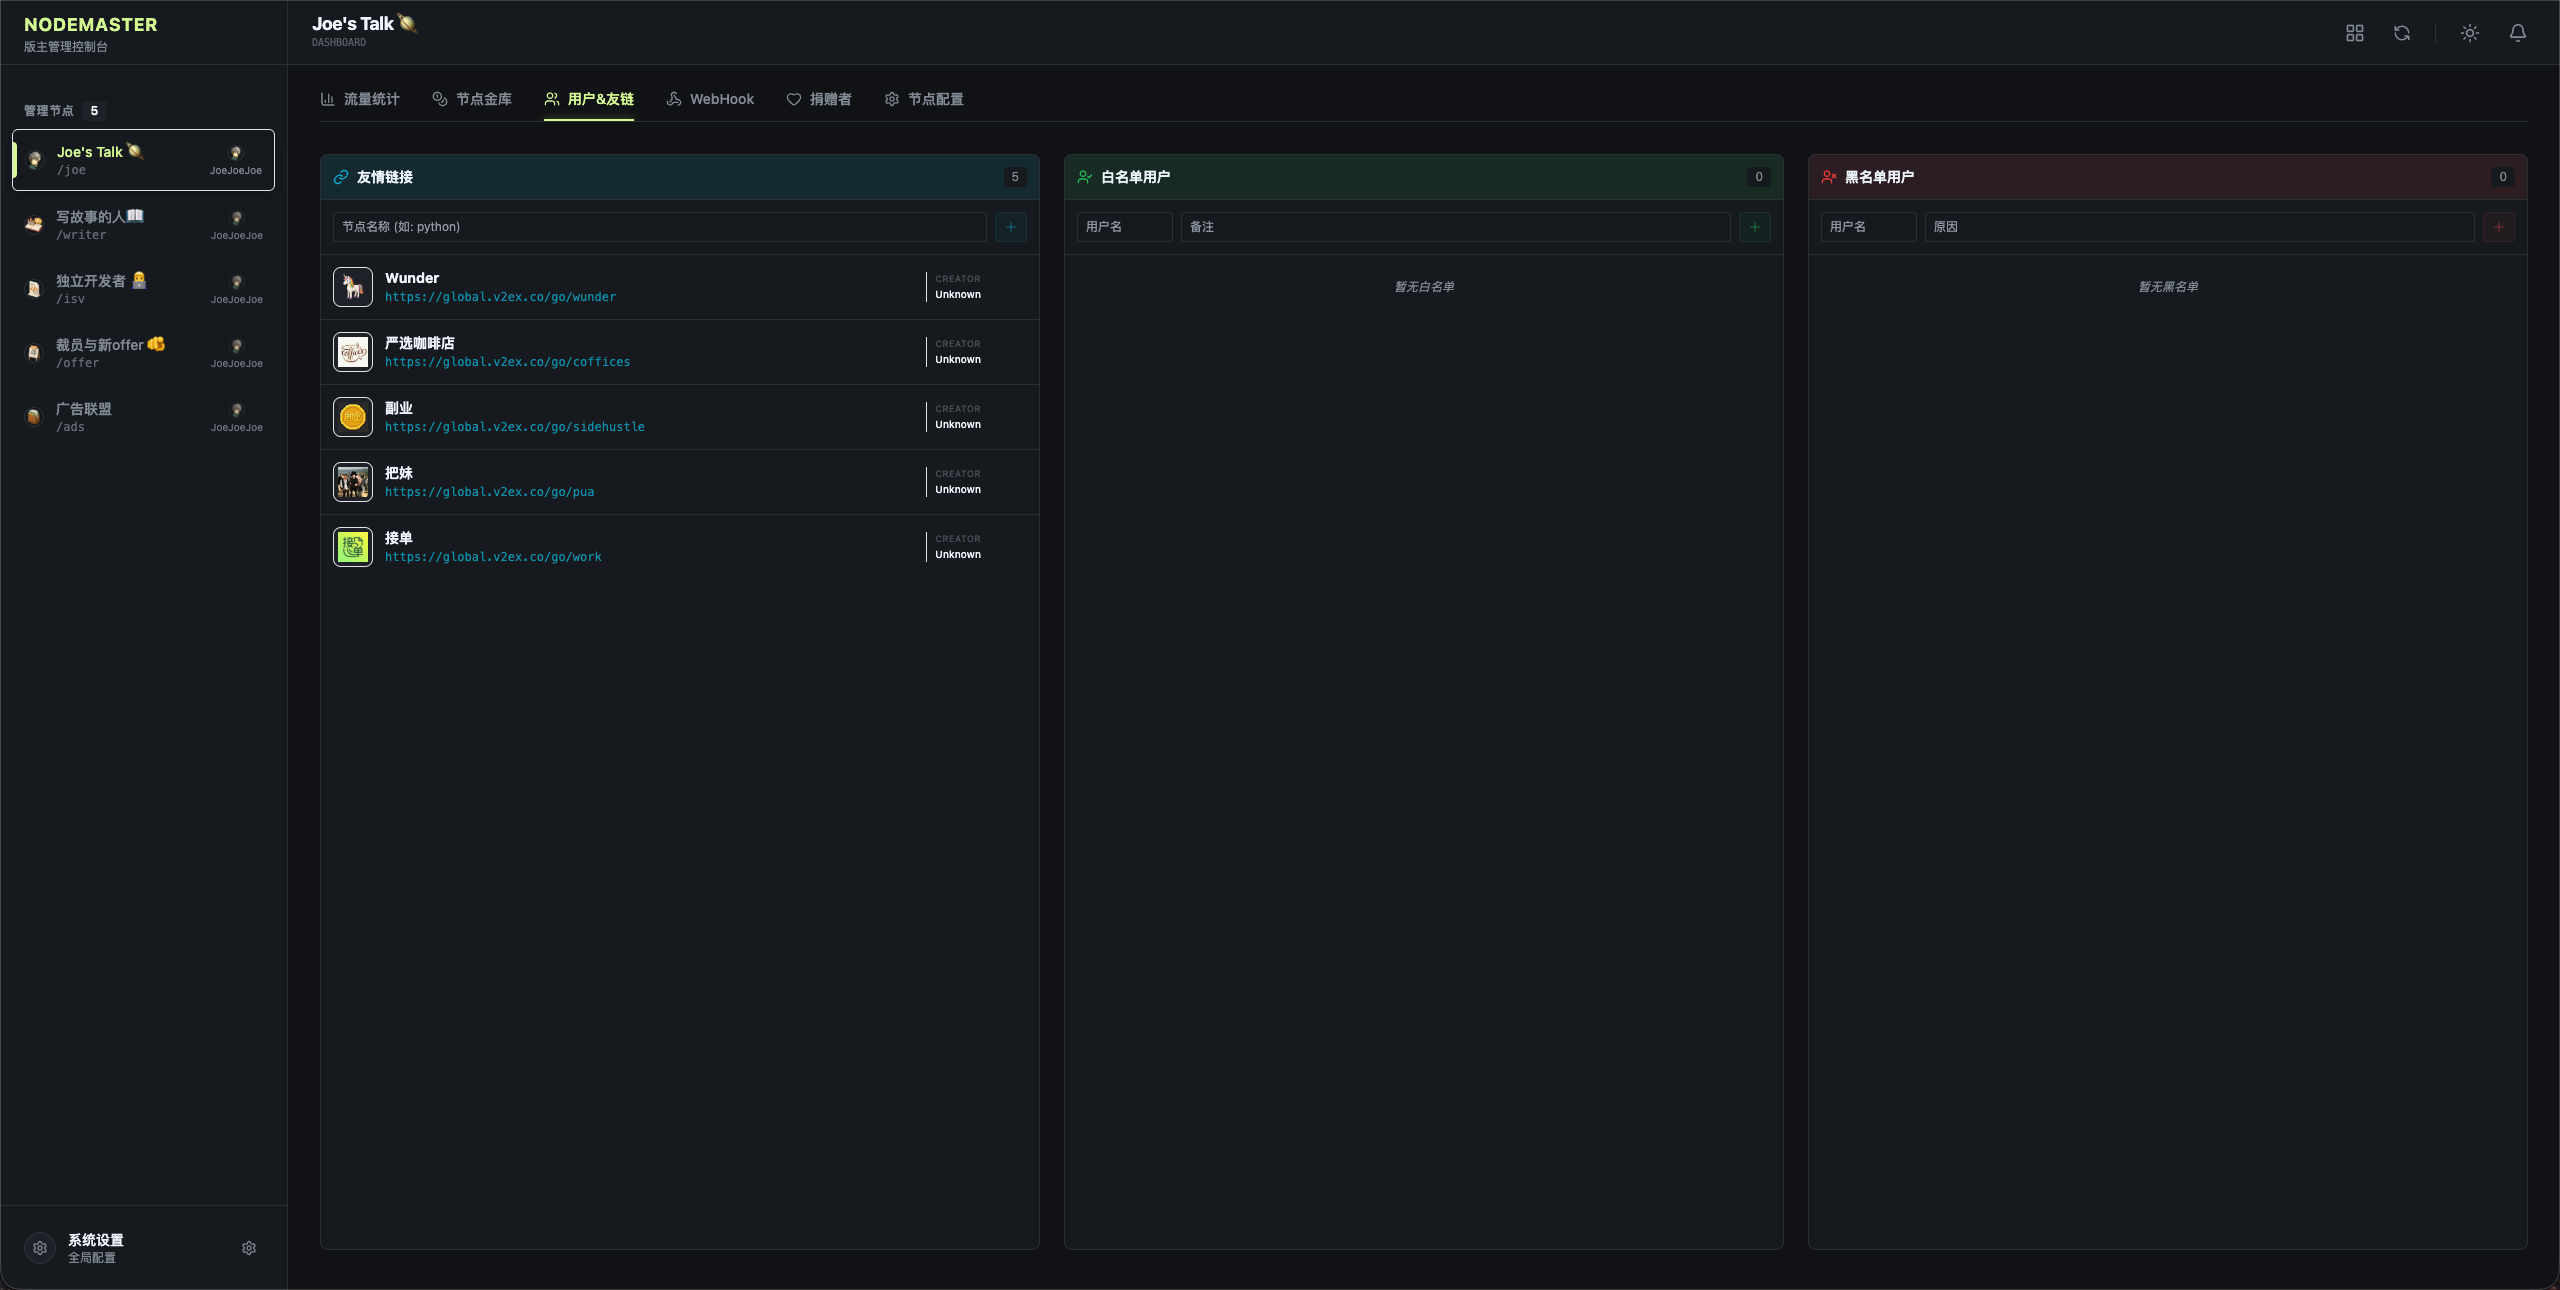
Task: Open the WebHook tab
Action: (x=710, y=99)
